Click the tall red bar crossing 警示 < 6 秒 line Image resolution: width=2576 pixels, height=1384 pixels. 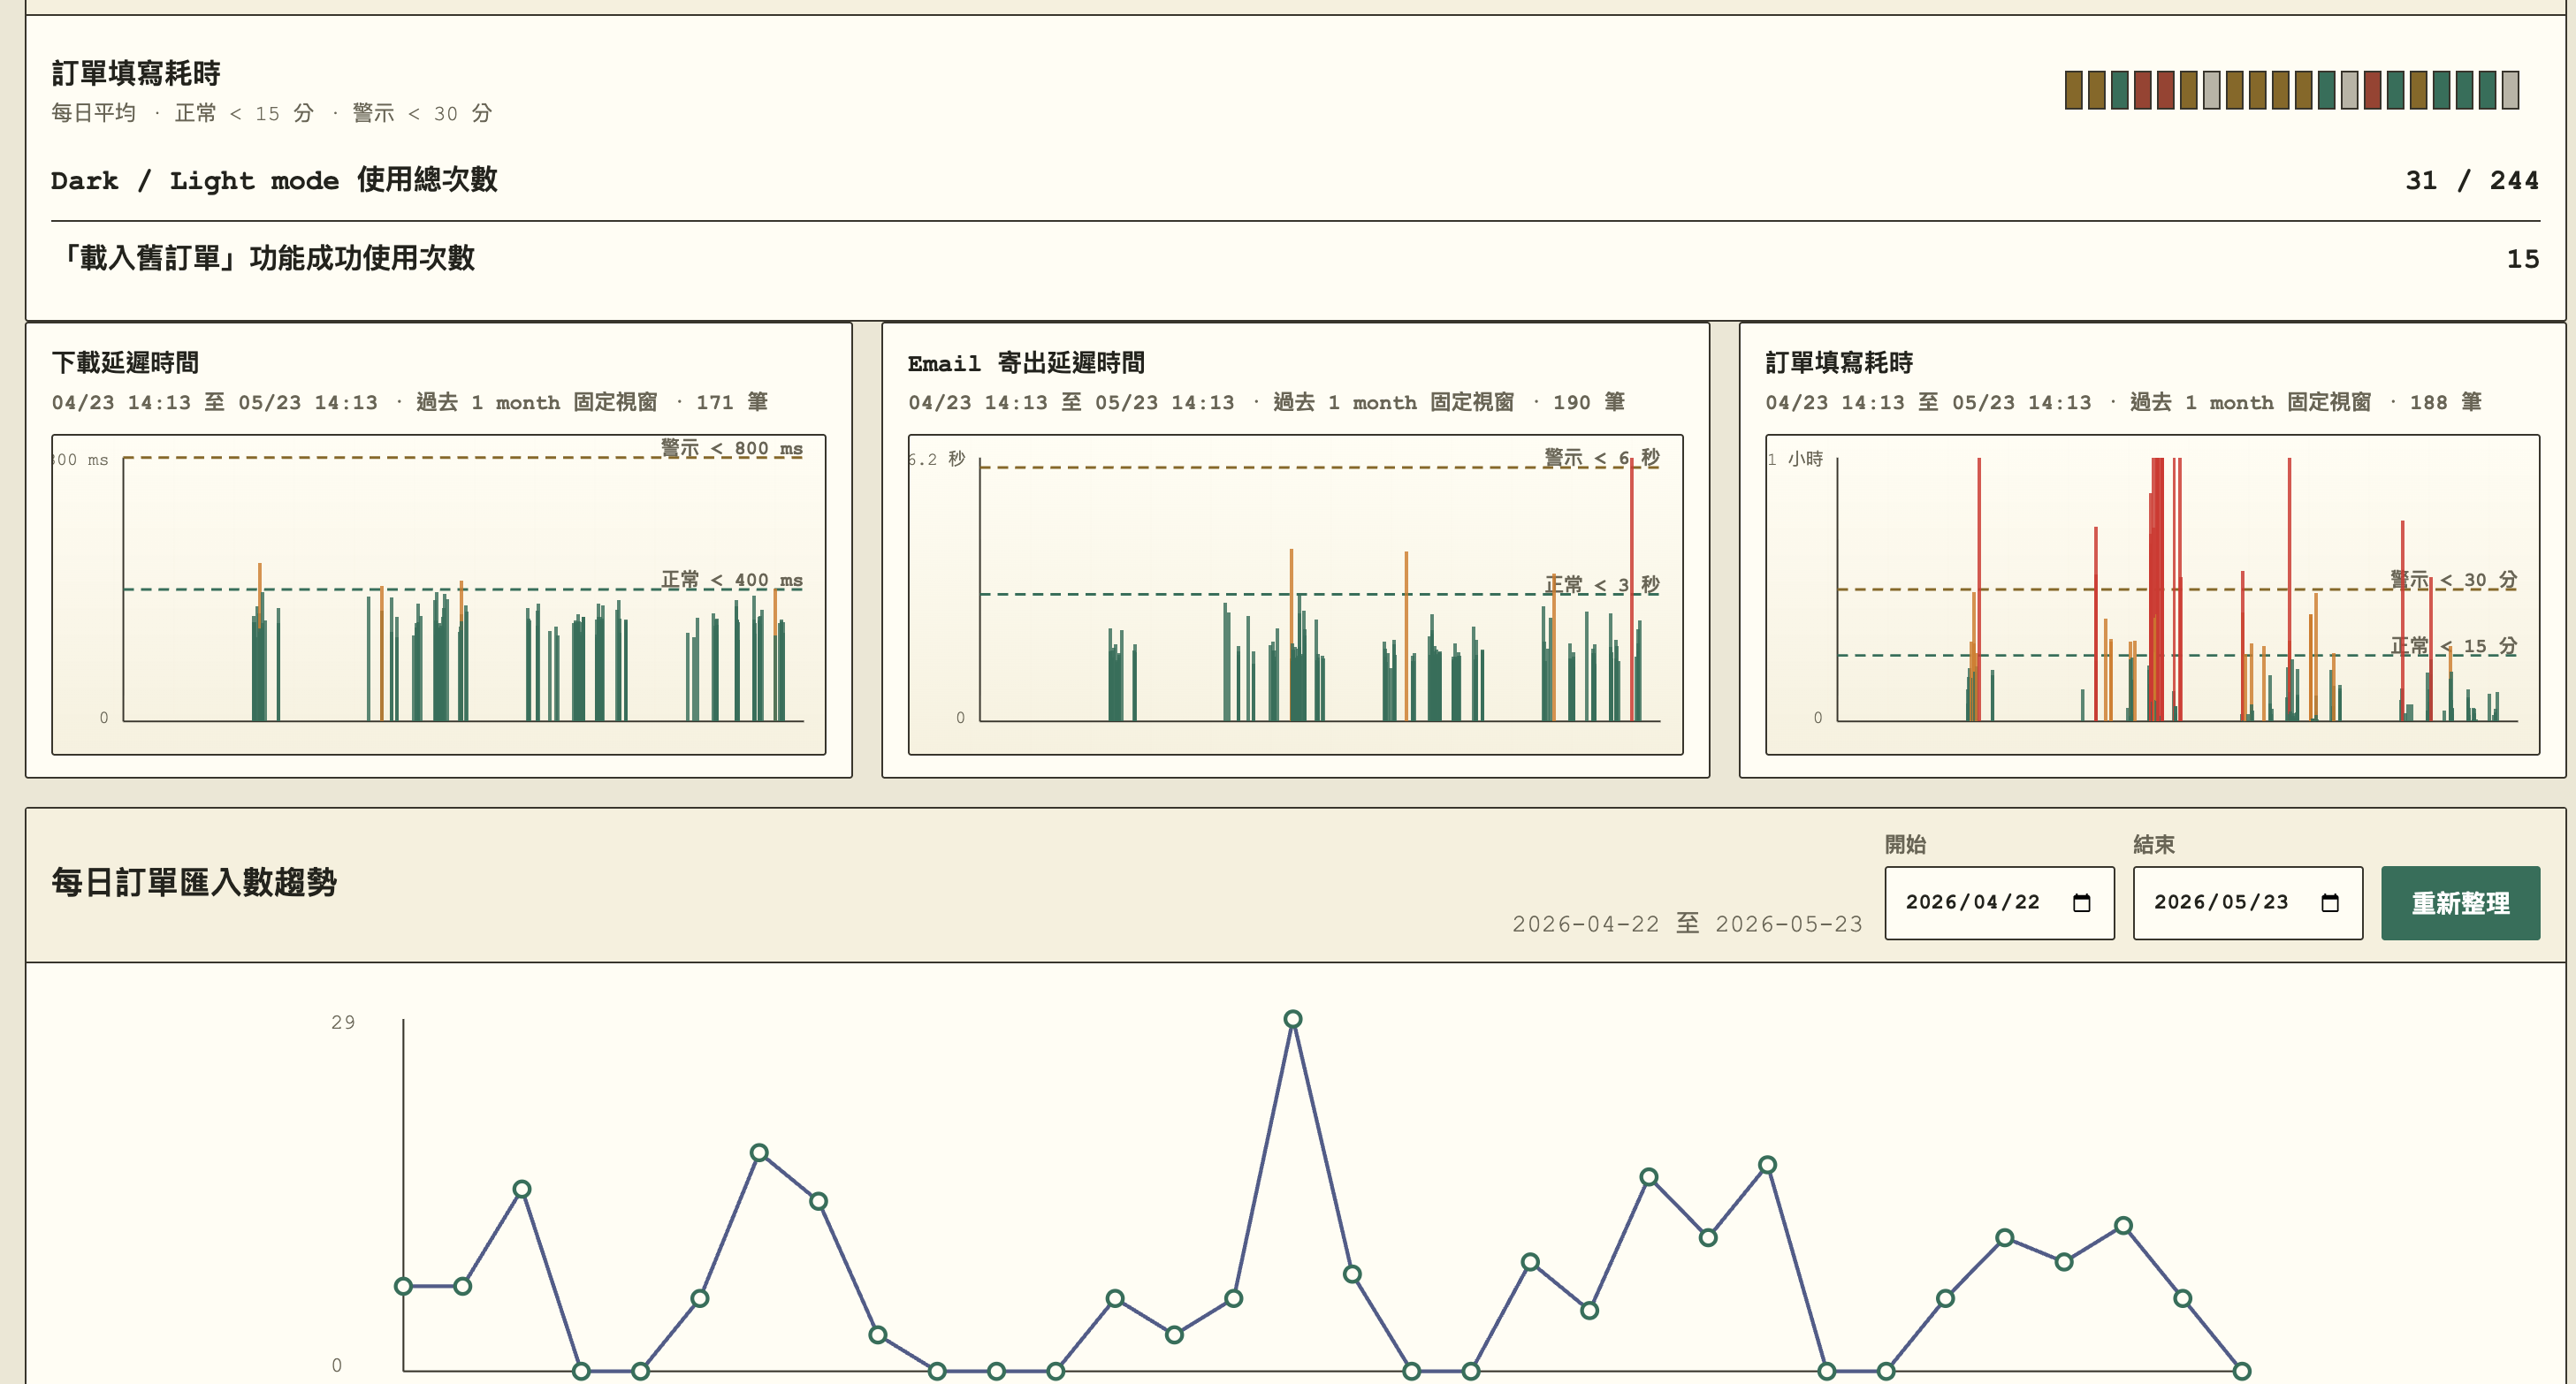click(x=1631, y=589)
